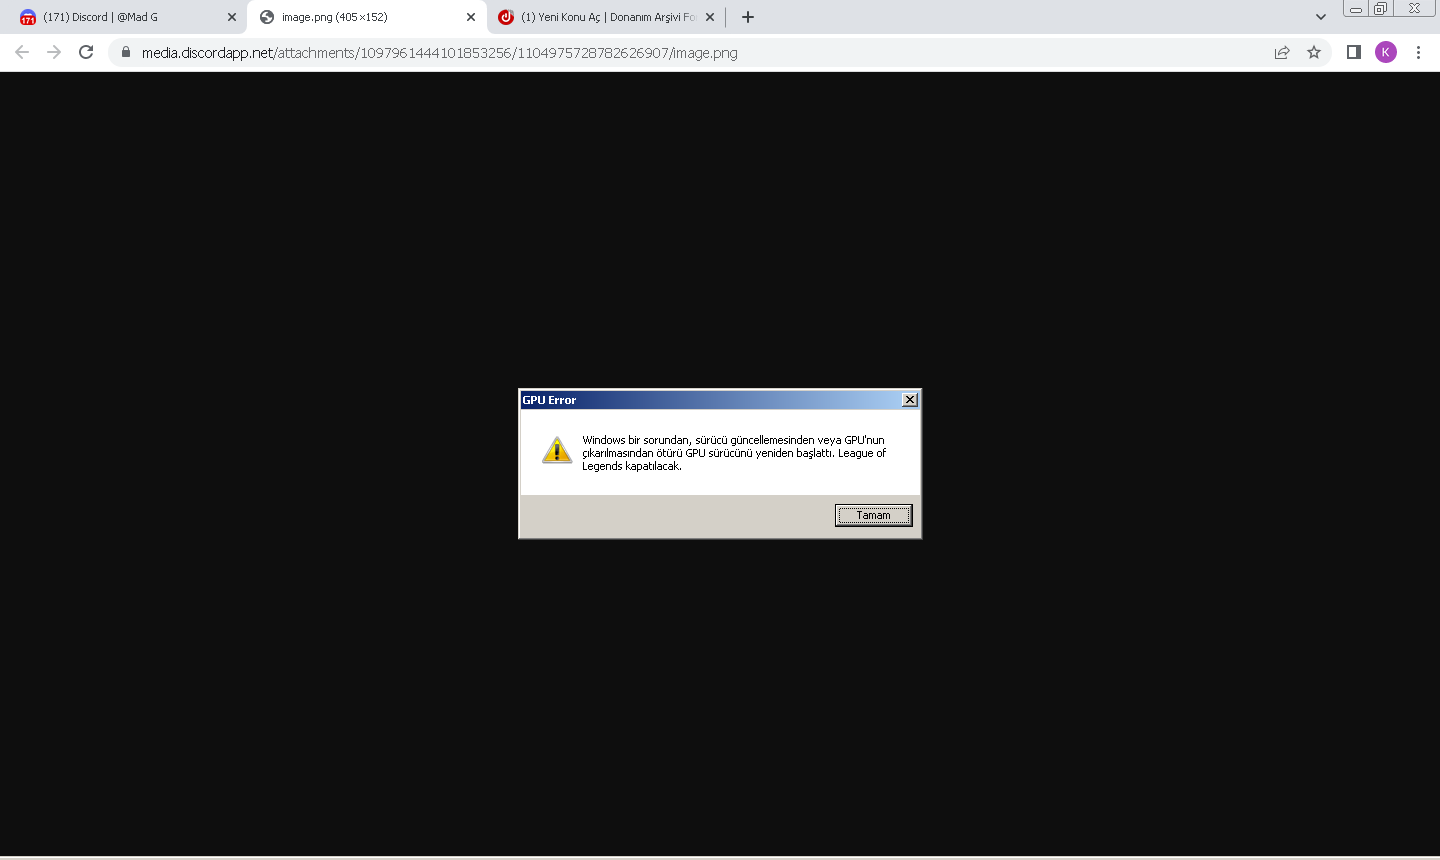
Task: Open the Yeni Konu Aç Donanım Arşivi tab
Action: pos(606,17)
